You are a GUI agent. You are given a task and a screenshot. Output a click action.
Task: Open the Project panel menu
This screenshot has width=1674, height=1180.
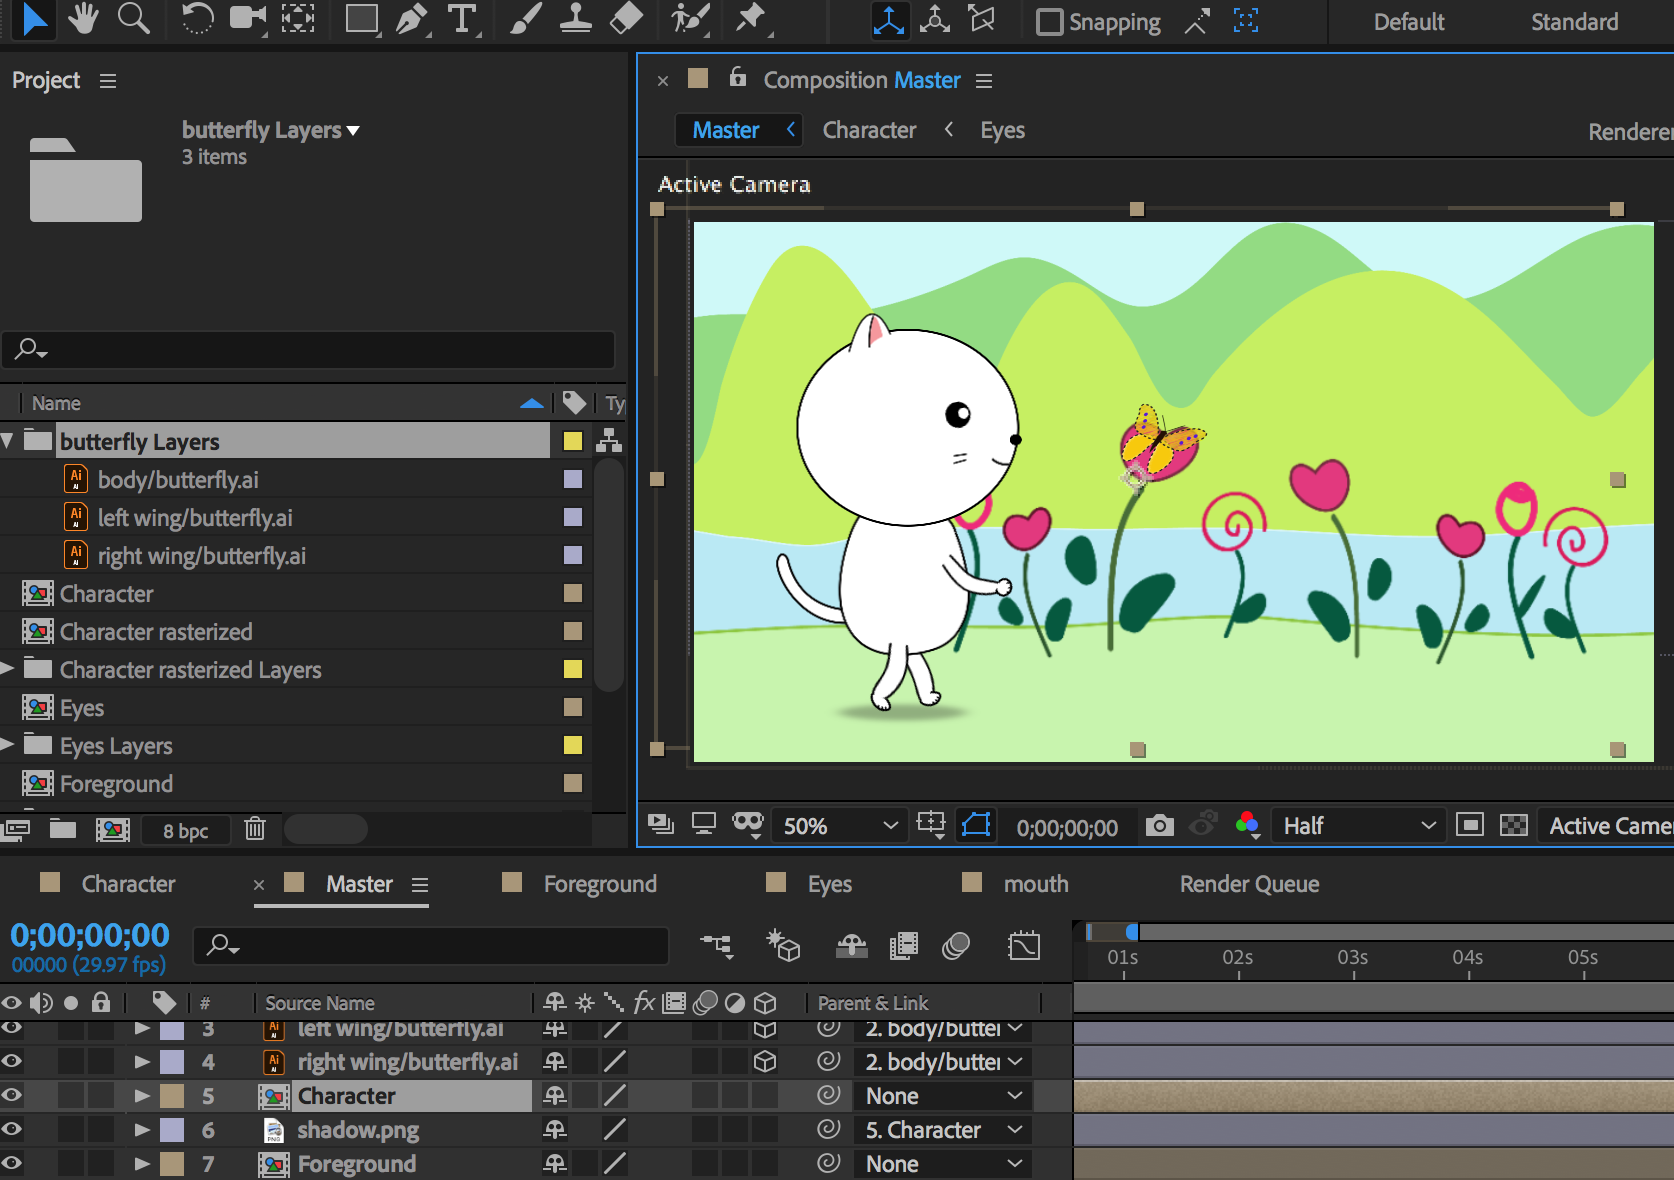click(x=108, y=81)
